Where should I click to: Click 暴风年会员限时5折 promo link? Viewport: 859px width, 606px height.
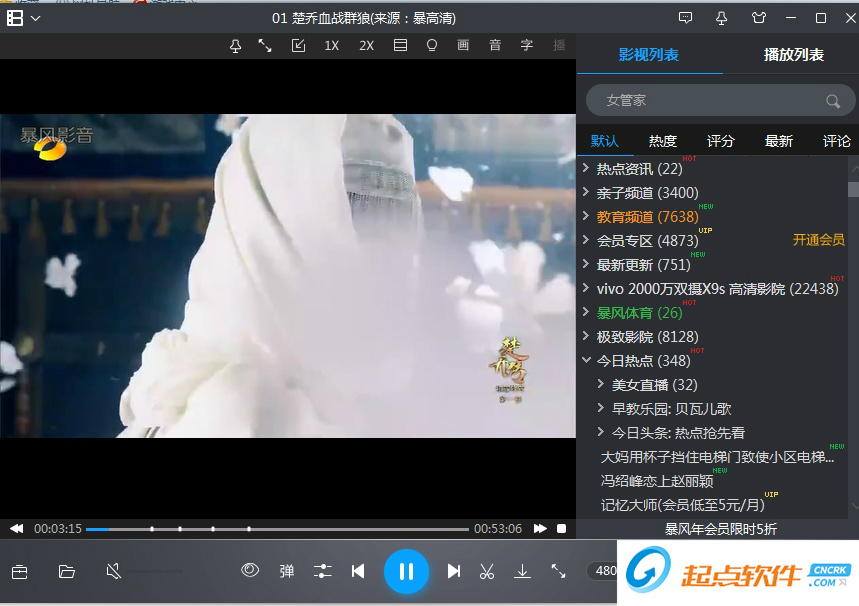coord(721,529)
